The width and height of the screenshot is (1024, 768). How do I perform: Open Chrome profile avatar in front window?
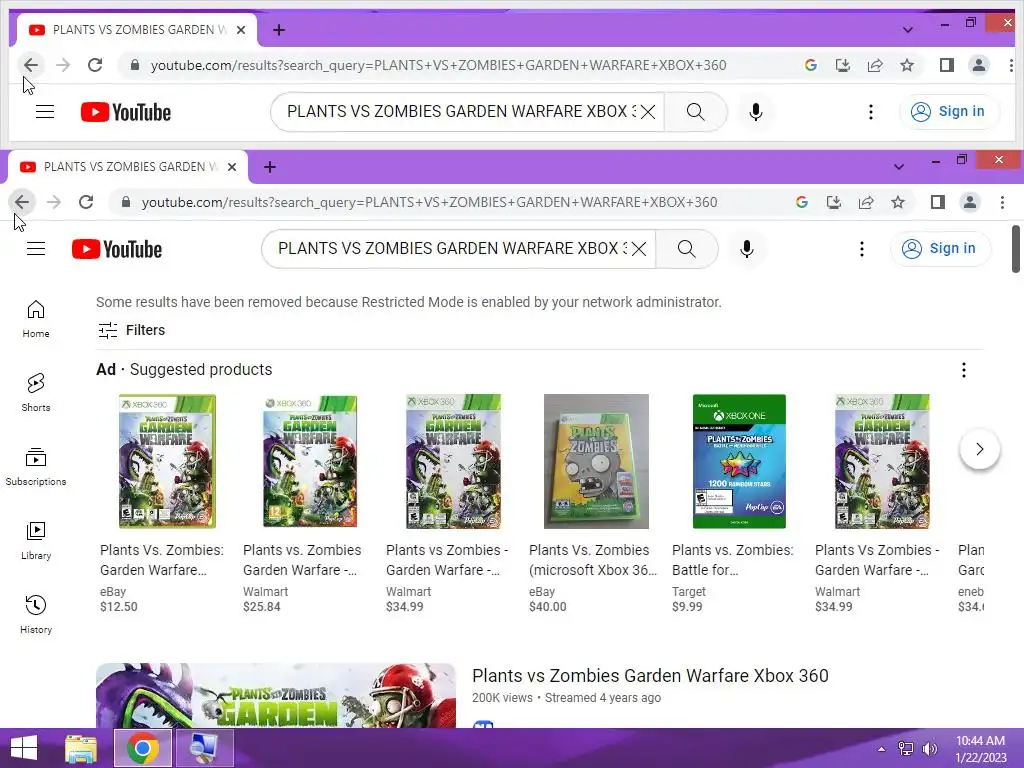click(x=970, y=202)
